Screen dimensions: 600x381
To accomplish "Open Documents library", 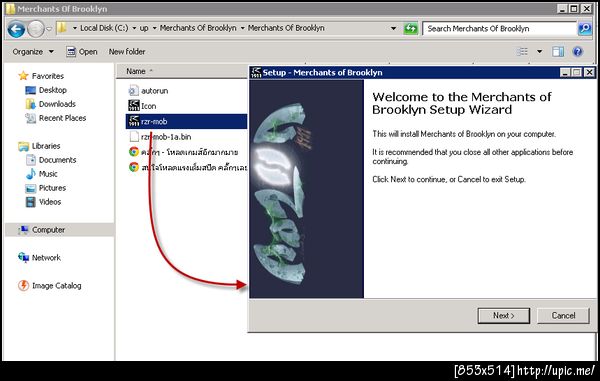I will tap(57, 160).
